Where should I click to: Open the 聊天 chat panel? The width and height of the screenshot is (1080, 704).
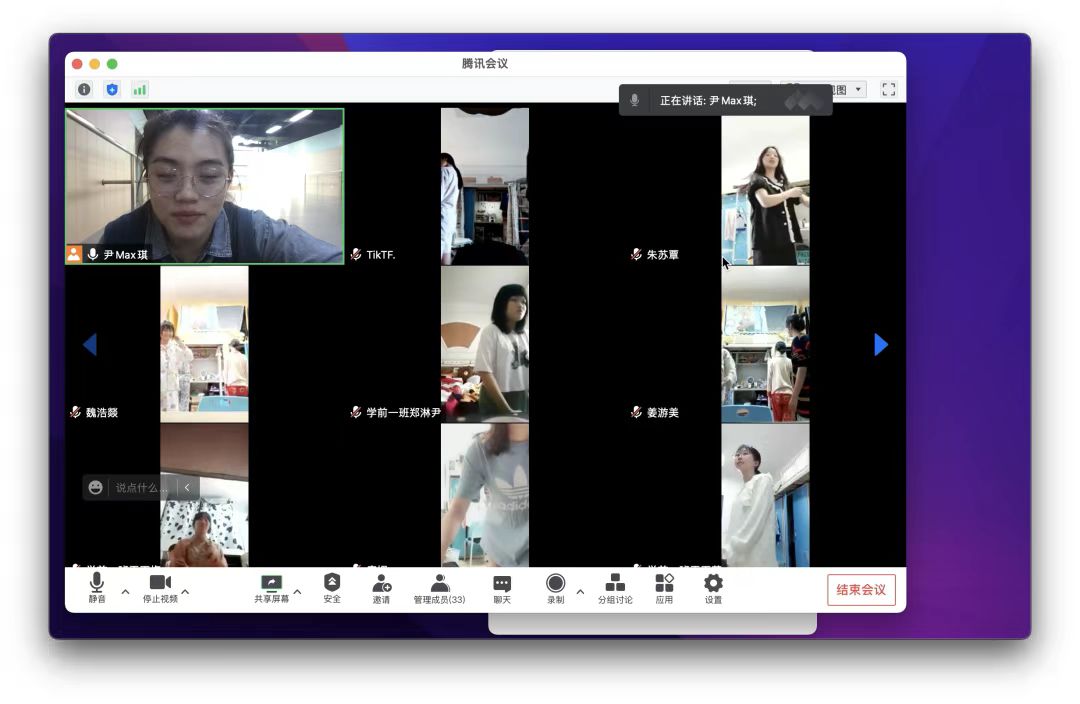[x=502, y=588]
